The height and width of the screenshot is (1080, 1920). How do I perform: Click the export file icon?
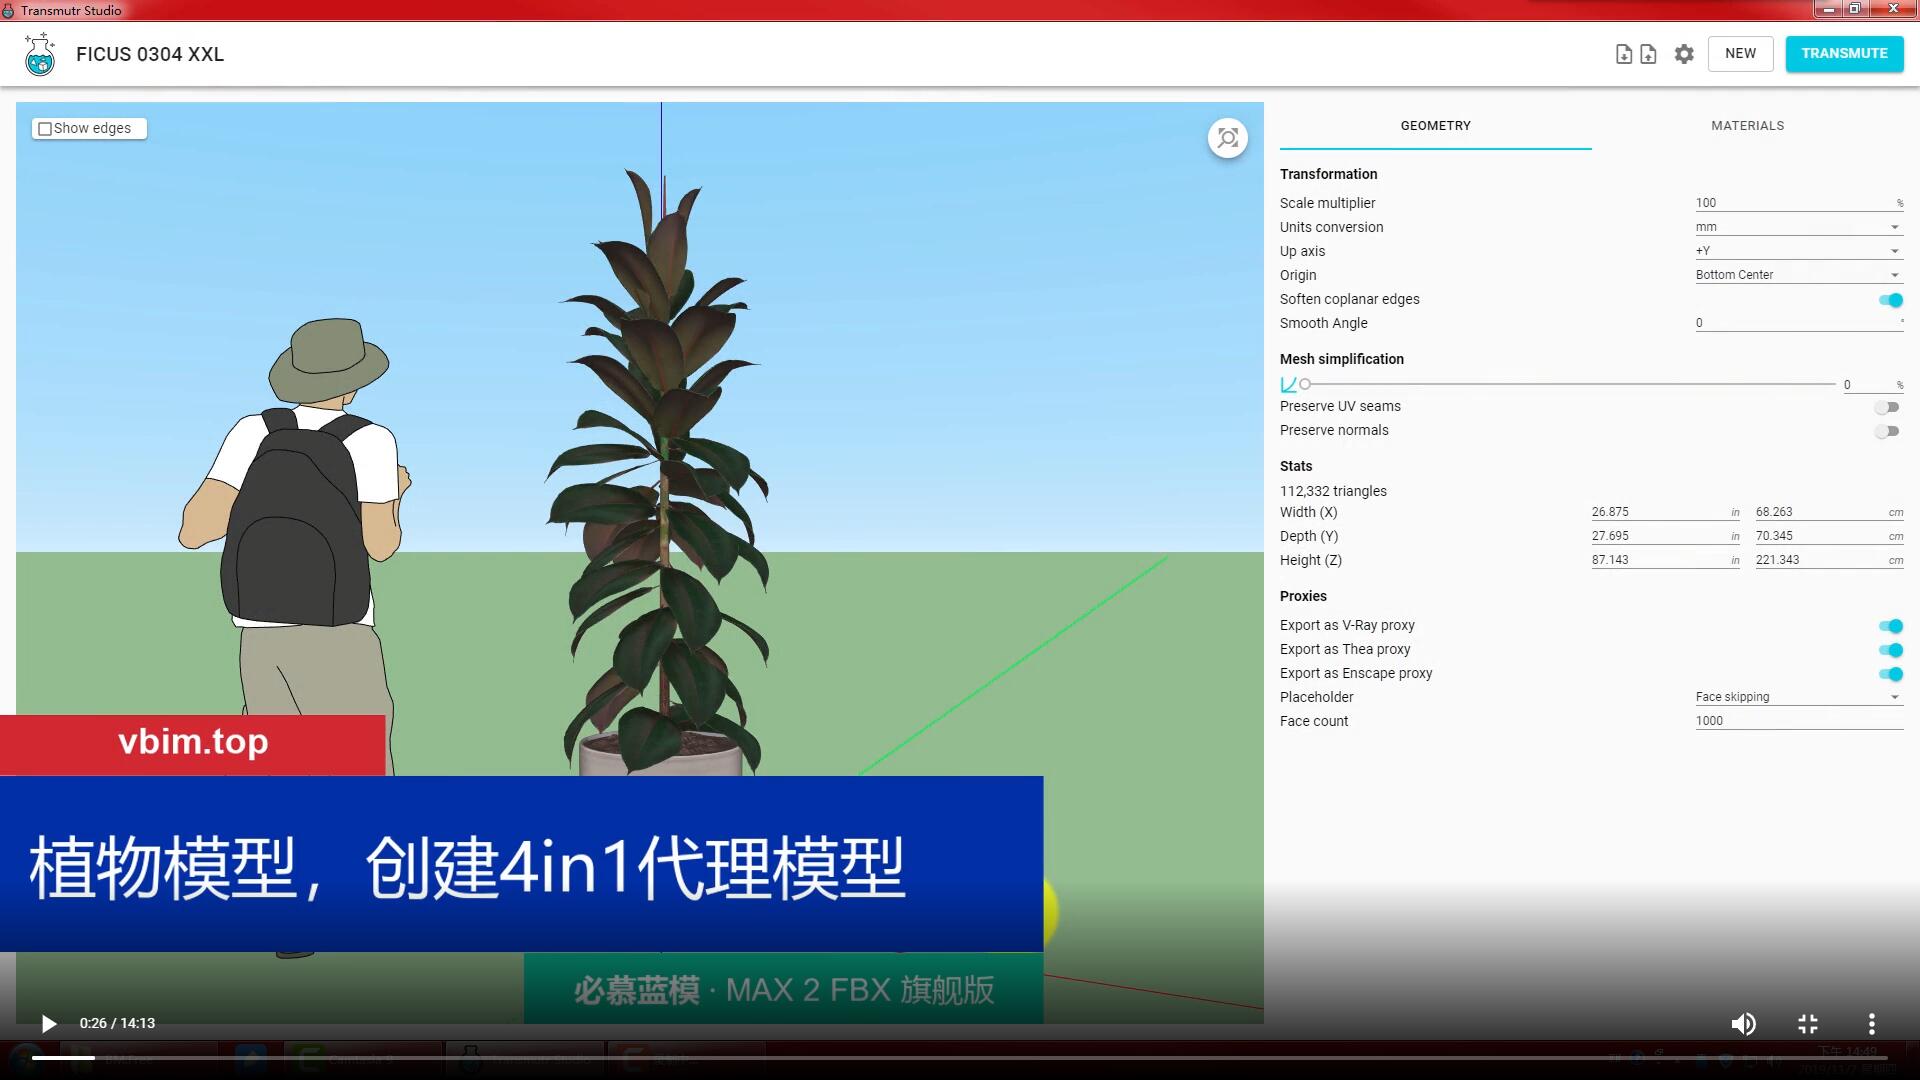(1648, 54)
